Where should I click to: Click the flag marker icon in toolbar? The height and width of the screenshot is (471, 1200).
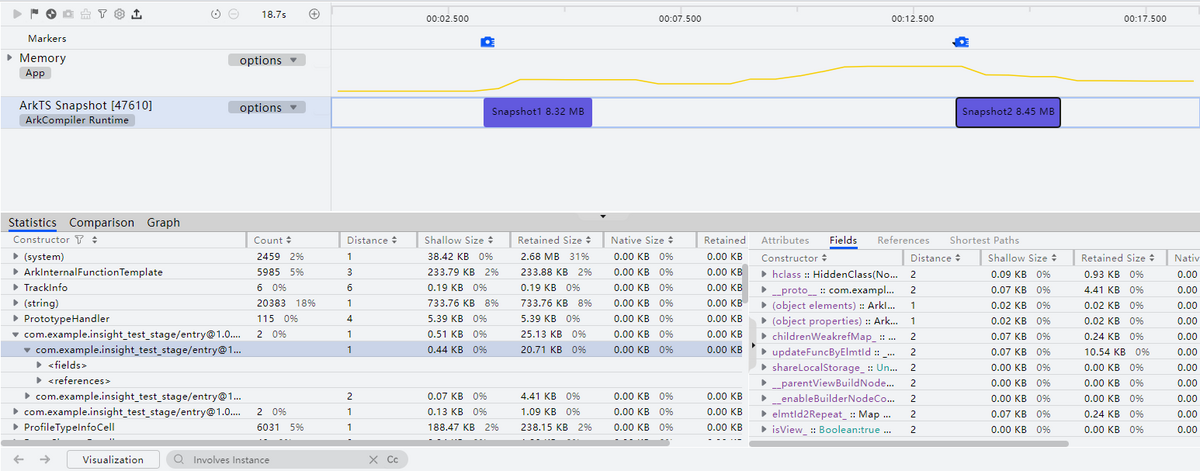[35, 15]
